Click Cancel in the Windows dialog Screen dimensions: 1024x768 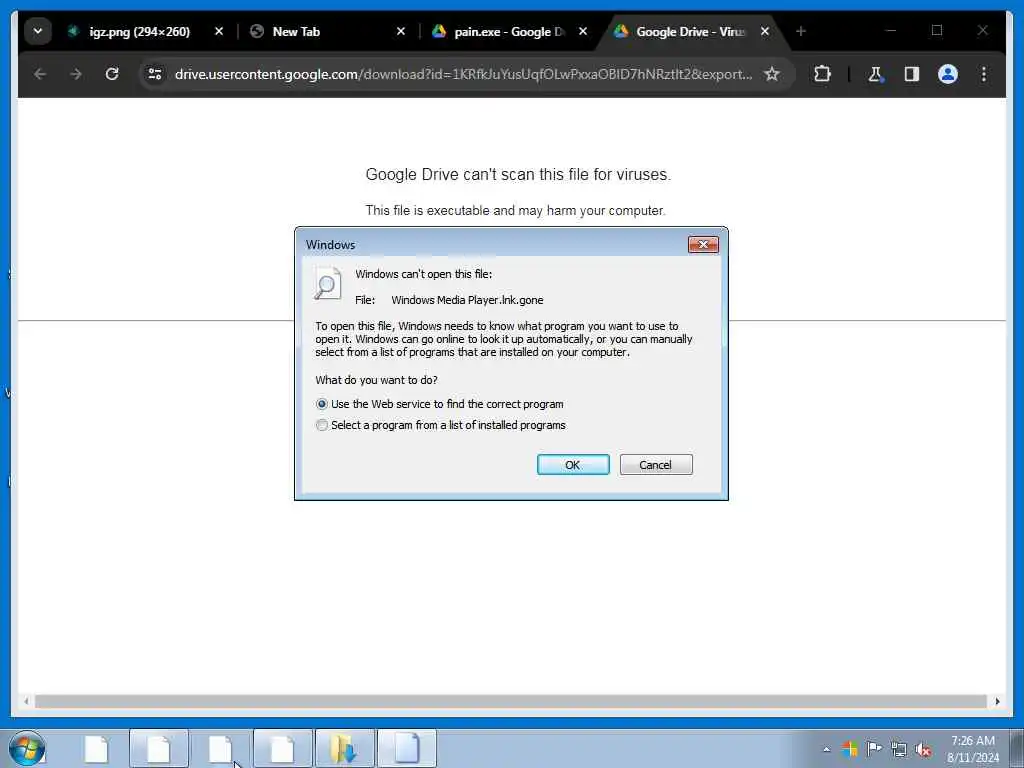pos(656,464)
